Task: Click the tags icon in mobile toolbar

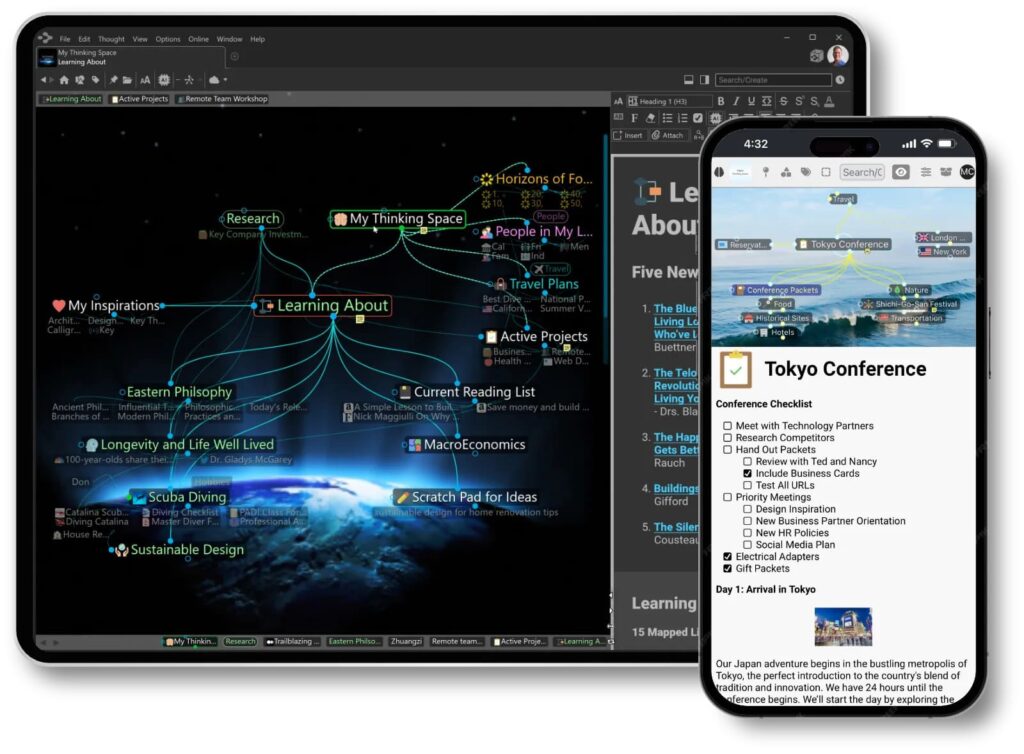Action: [x=806, y=172]
